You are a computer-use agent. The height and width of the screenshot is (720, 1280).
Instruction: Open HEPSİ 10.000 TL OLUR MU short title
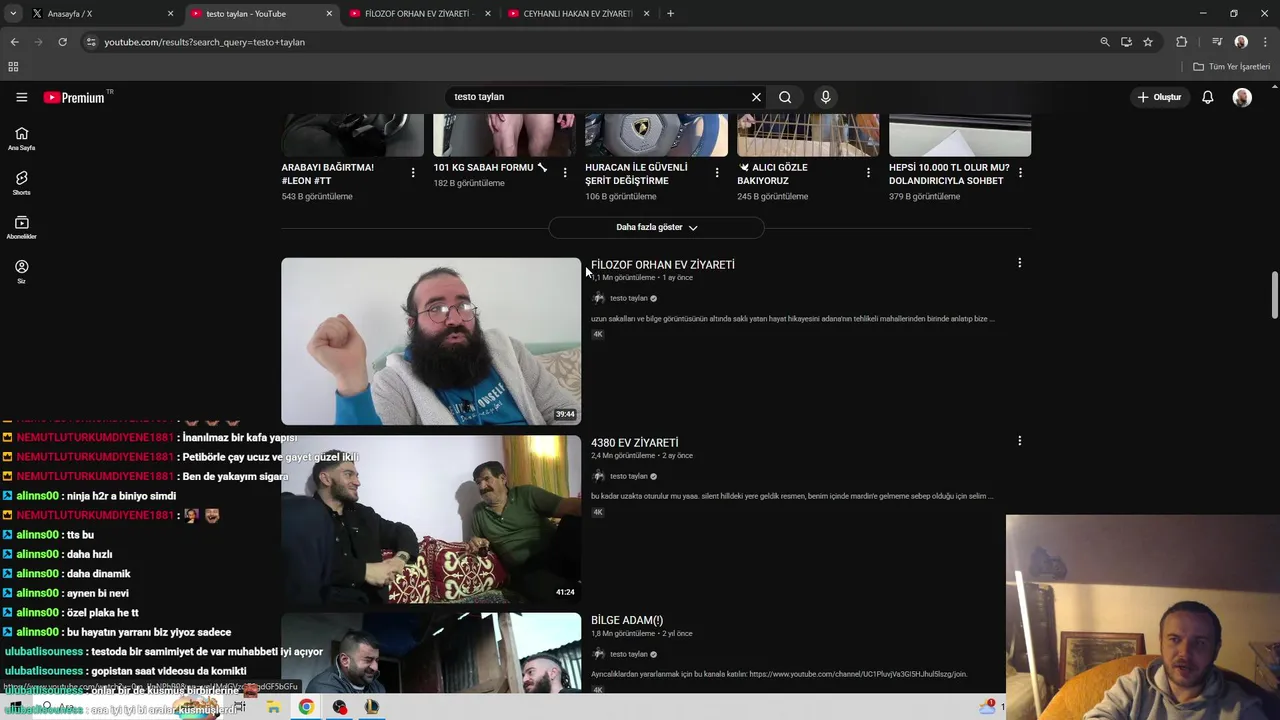[x=949, y=174]
